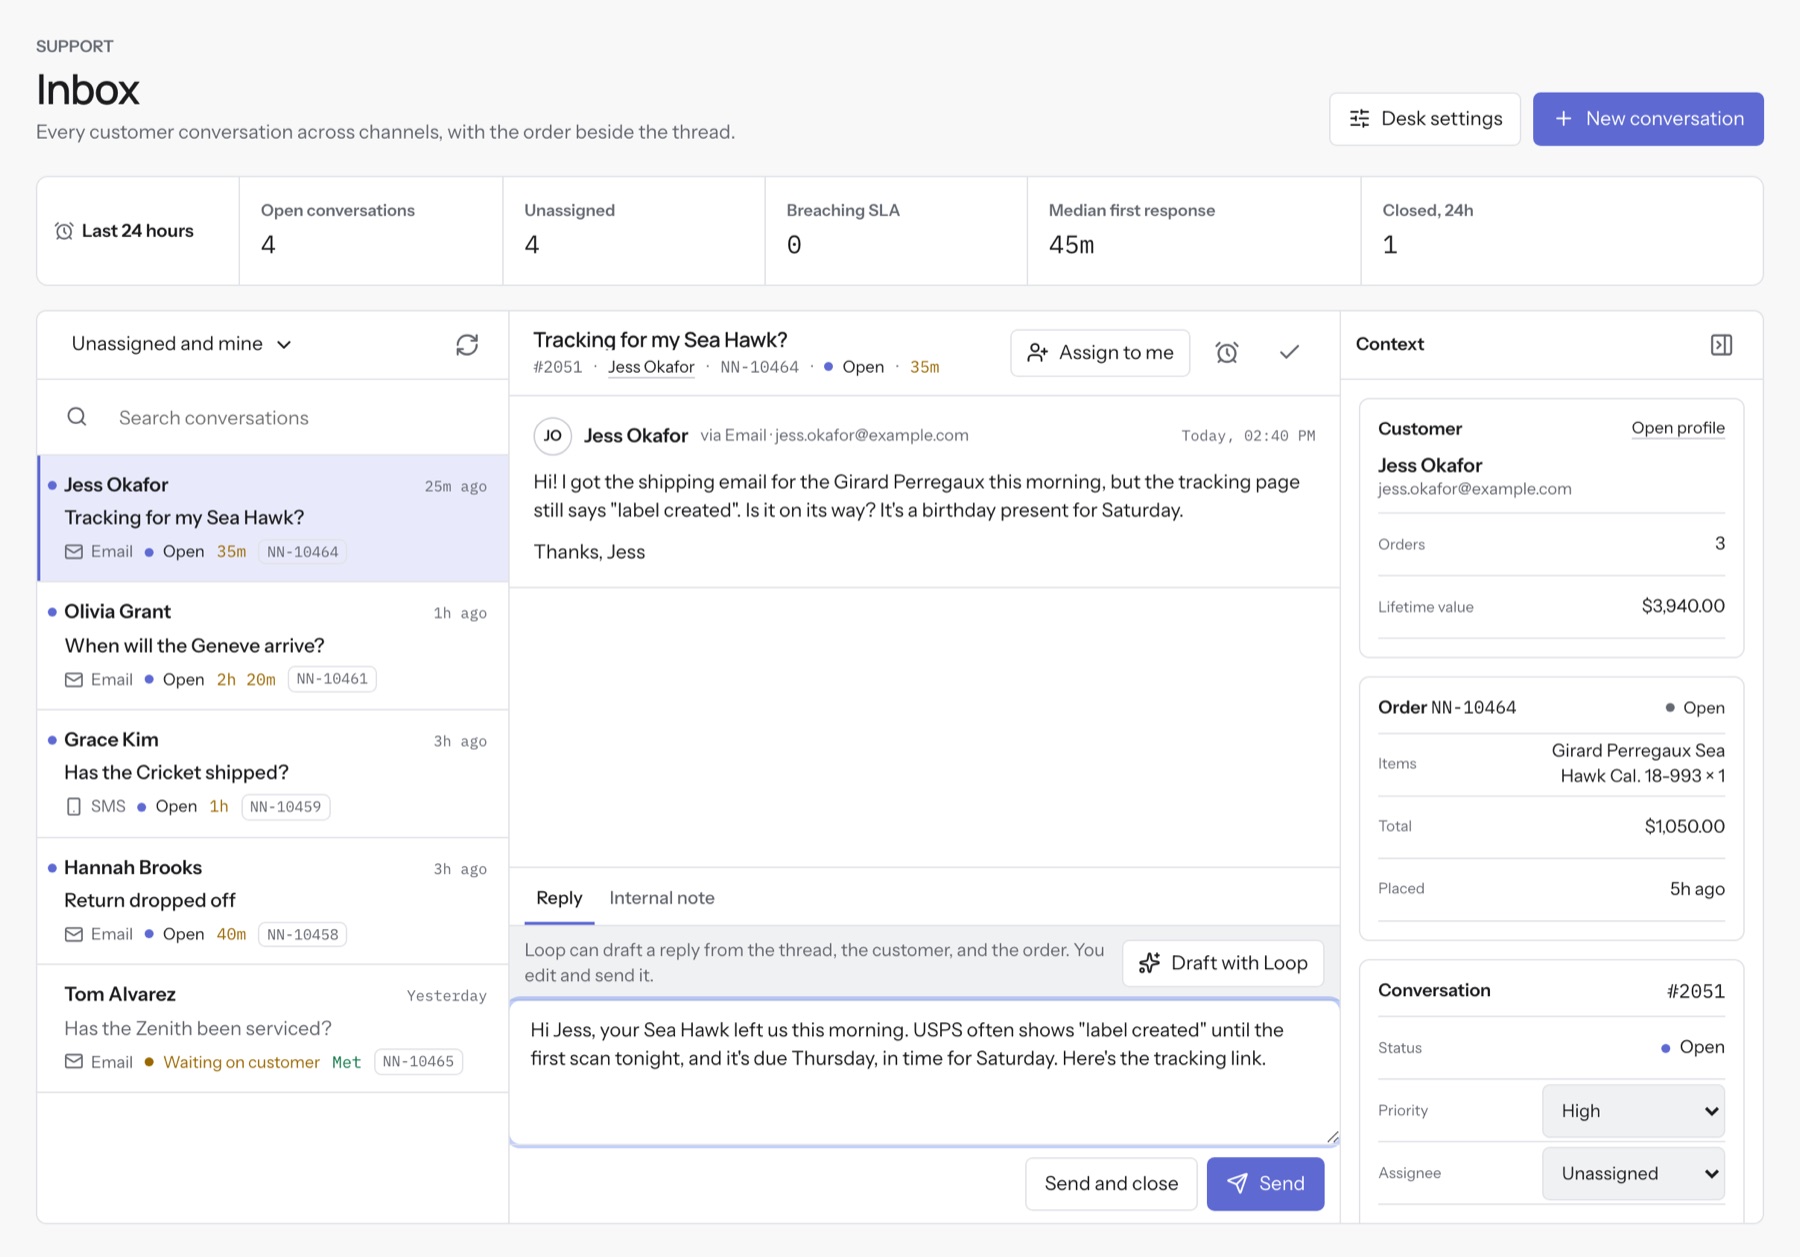Click the Order NN-10464 heading
This screenshot has width=1800, height=1257.
[x=1447, y=707]
